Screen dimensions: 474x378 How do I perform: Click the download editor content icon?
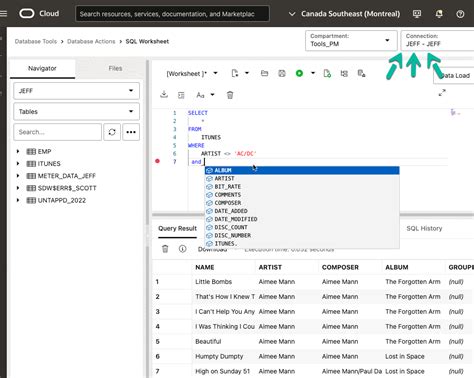(164, 95)
